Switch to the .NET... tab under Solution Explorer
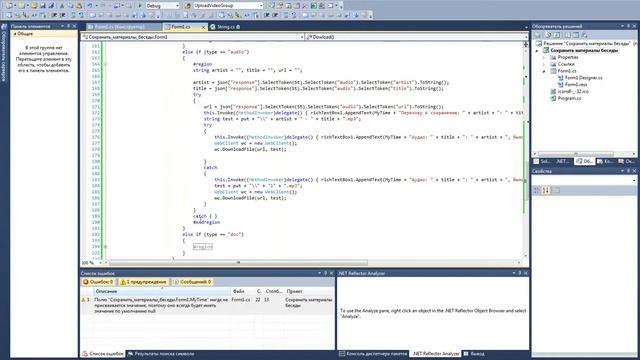 pos(562,162)
